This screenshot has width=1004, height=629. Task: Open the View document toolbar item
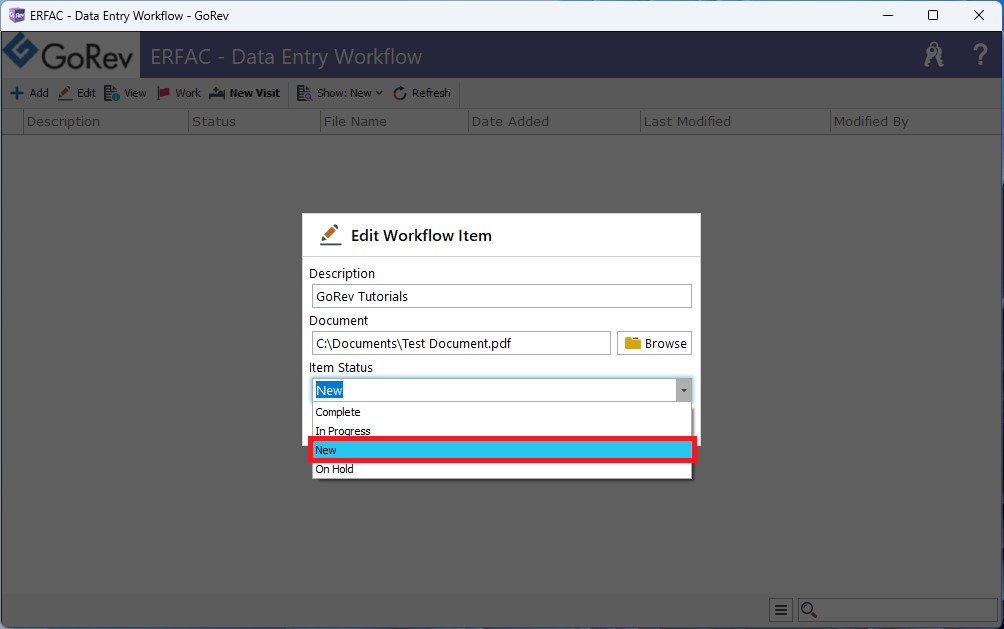[x=126, y=93]
